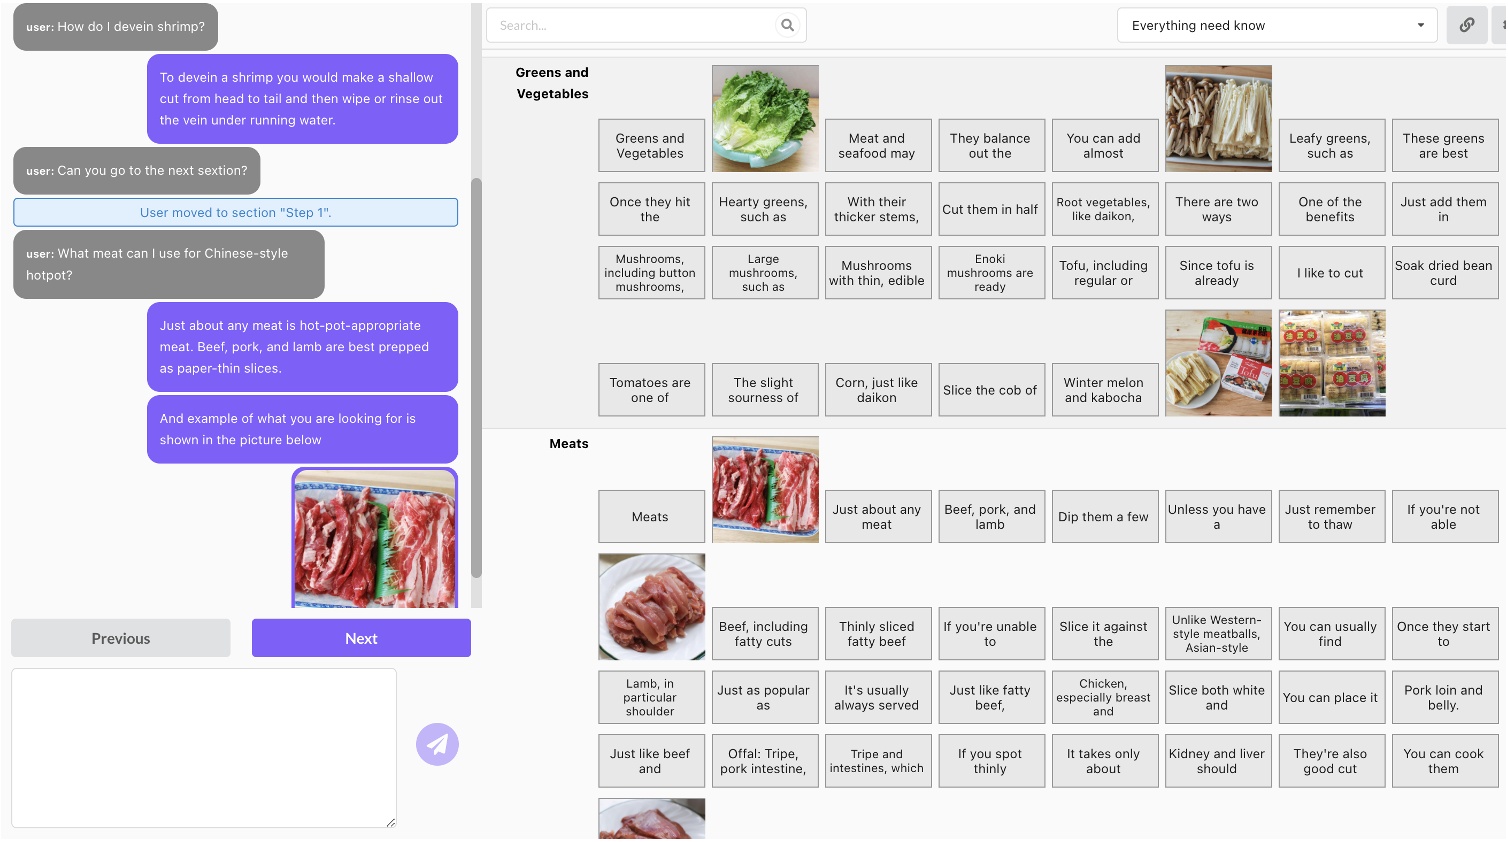Select the 'Tofu, including regular or' card

(1104, 272)
